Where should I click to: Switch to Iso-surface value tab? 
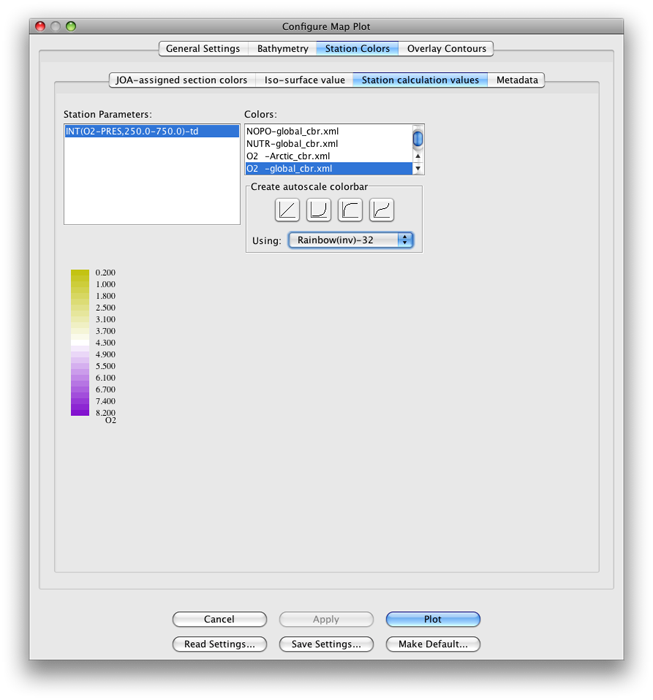click(x=305, y=80)
